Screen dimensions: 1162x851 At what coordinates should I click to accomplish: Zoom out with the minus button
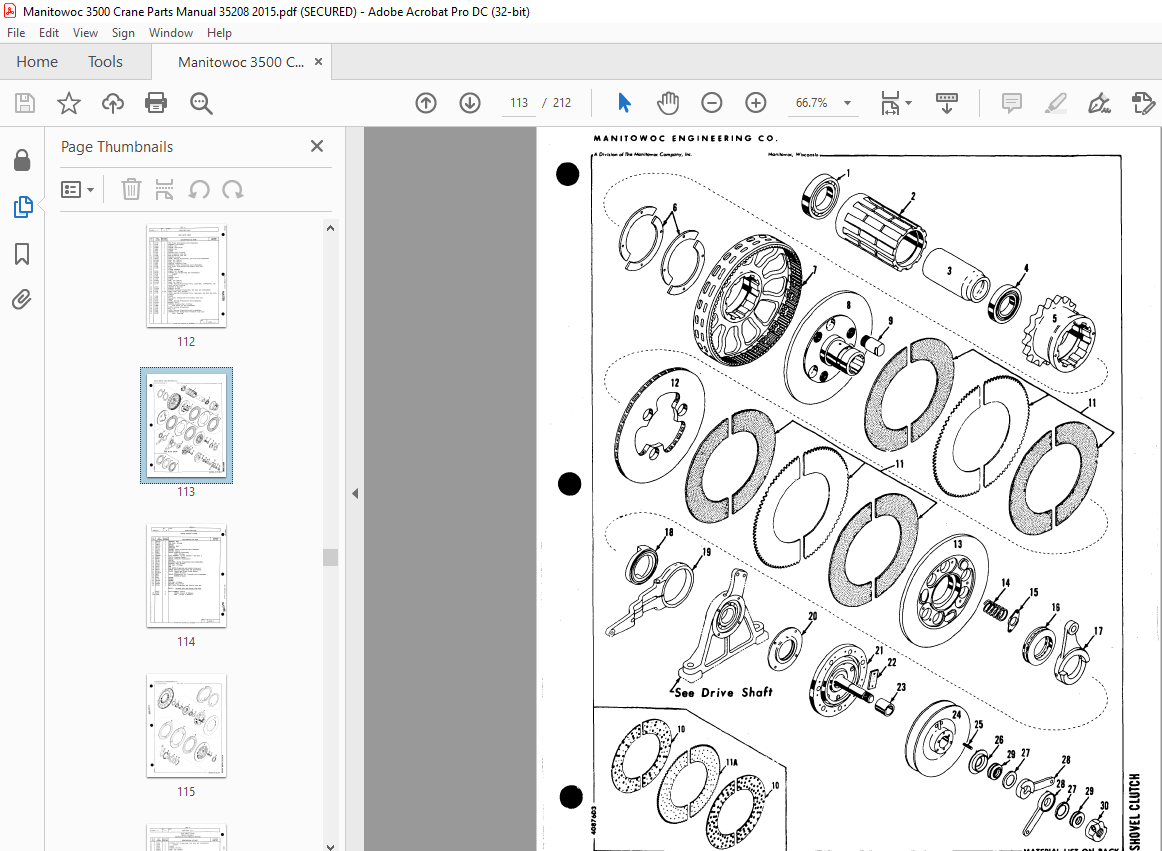pyautogui.click(x=711, y=103)
